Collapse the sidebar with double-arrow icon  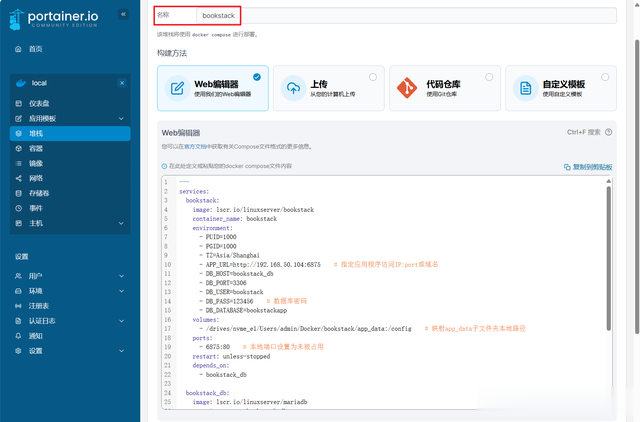pyautogui.click(x=123, y=14)
